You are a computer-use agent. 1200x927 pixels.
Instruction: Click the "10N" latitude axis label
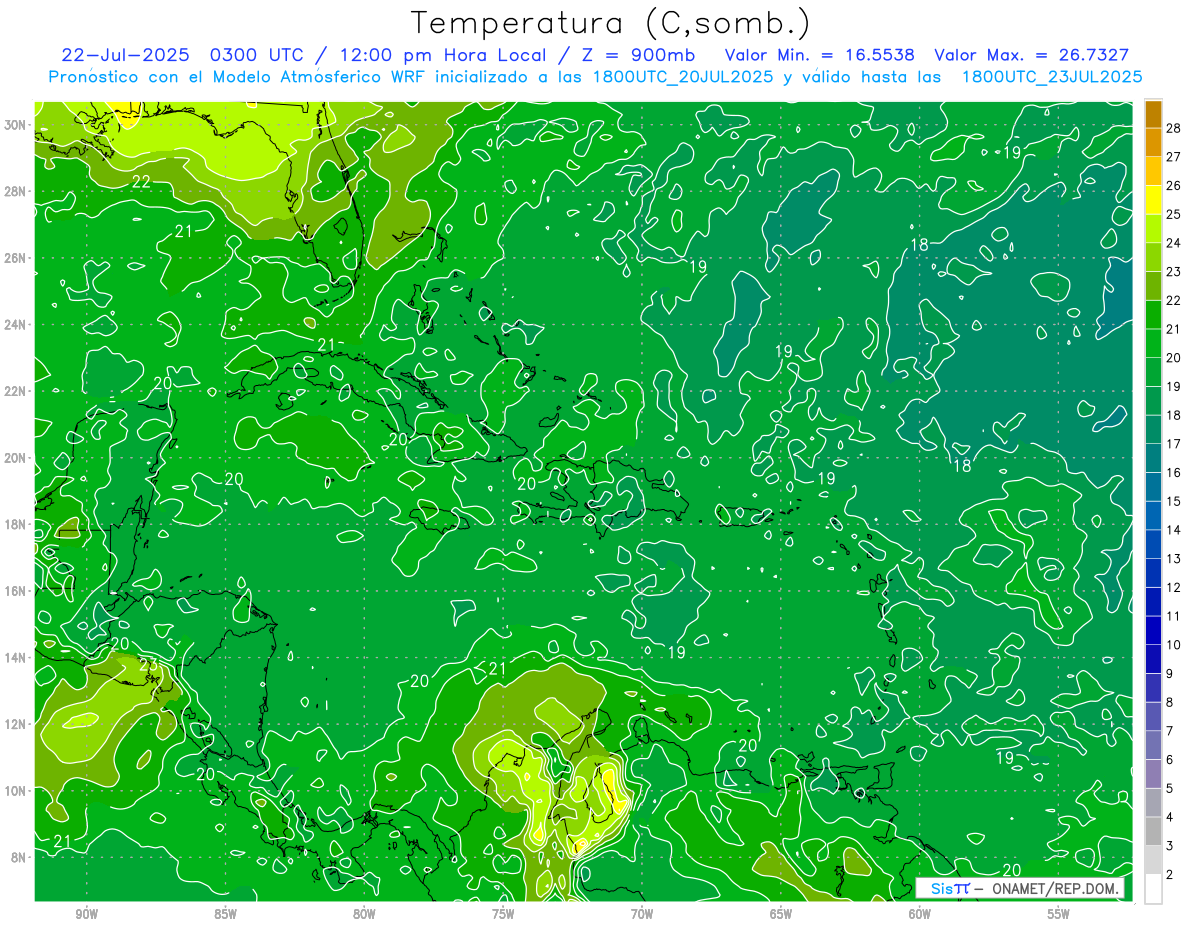coord(15,790)
